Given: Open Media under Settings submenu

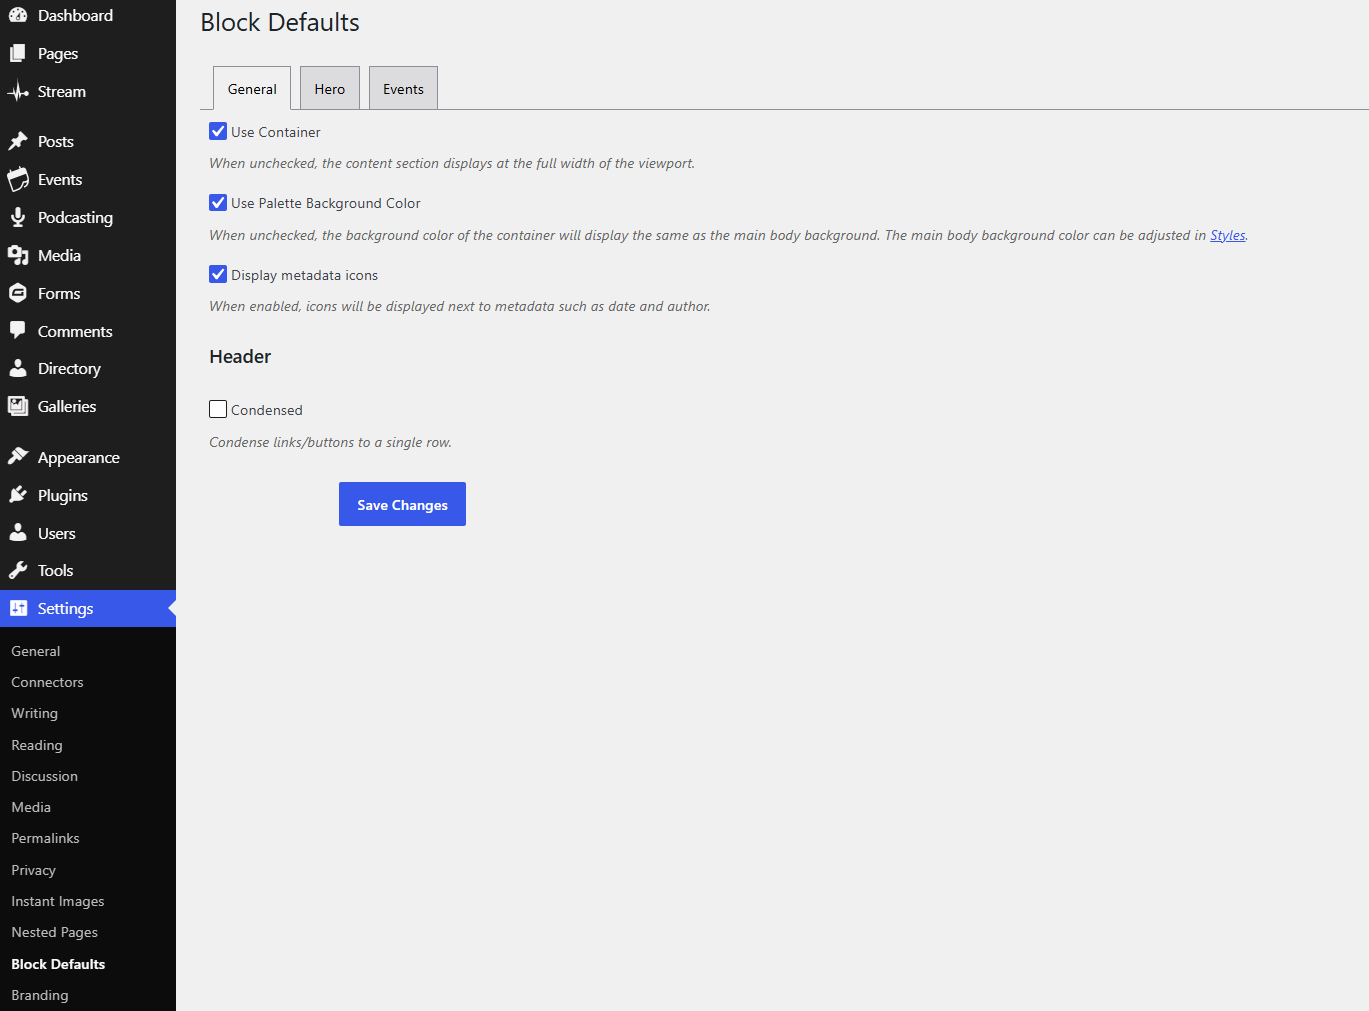Looking at the screenshot, I should tap(31, 807).
